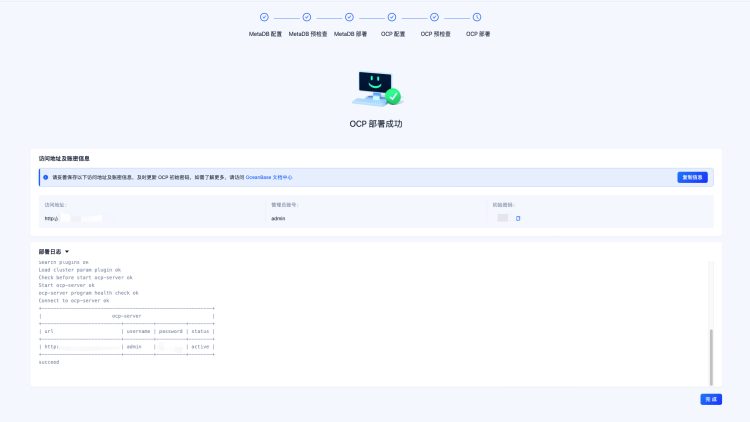Screen dimensions: 750x422
Task: Click the 'OCP 部署成功' heading
Action: point(376,124)
